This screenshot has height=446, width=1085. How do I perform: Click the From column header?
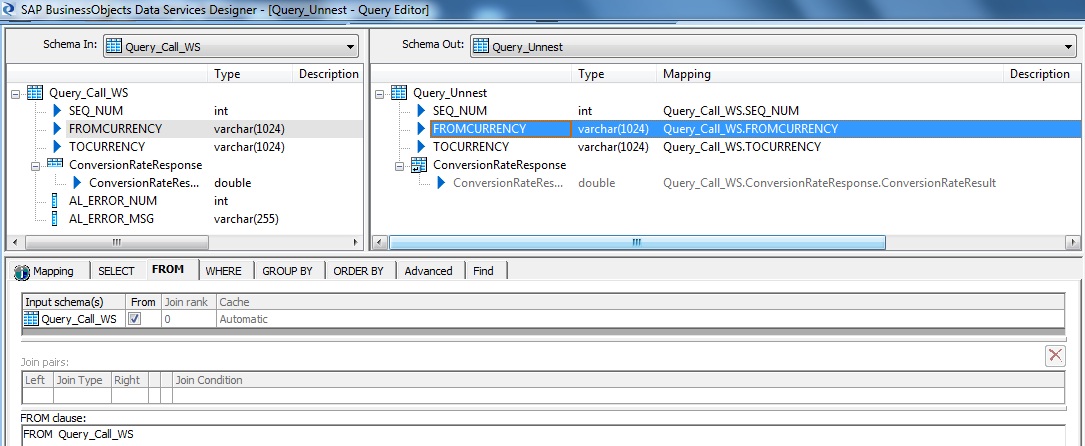[143, 302]
